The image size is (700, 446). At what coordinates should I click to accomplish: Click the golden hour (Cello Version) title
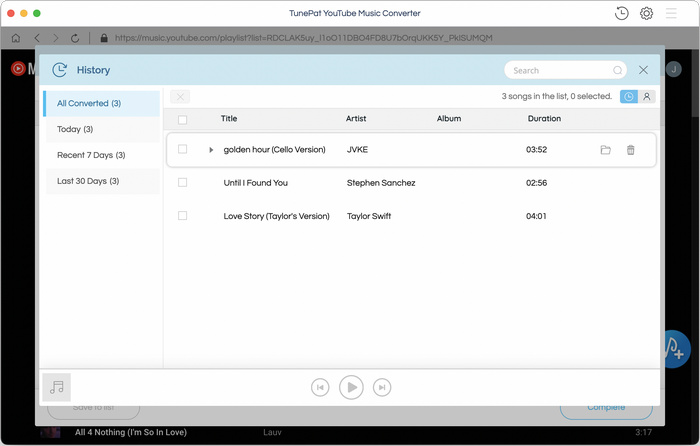[x=275, y=150]
